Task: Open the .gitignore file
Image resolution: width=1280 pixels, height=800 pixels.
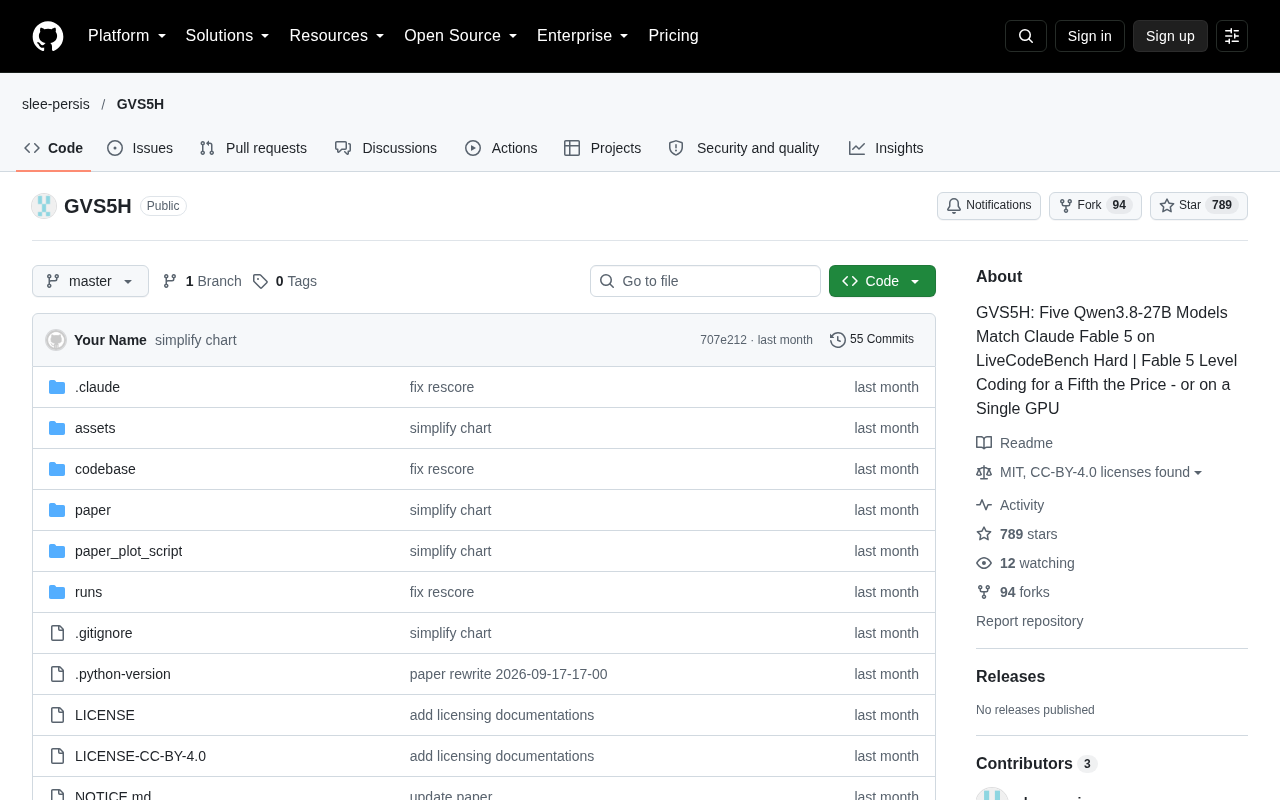Action: (x=103, y=633)
